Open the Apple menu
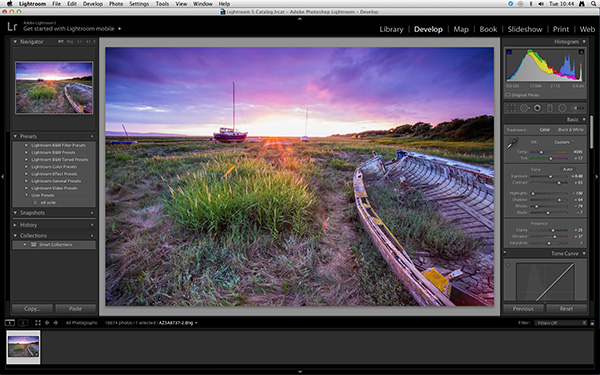The height and width of the screenshot is (375, 600). point(10,4)
